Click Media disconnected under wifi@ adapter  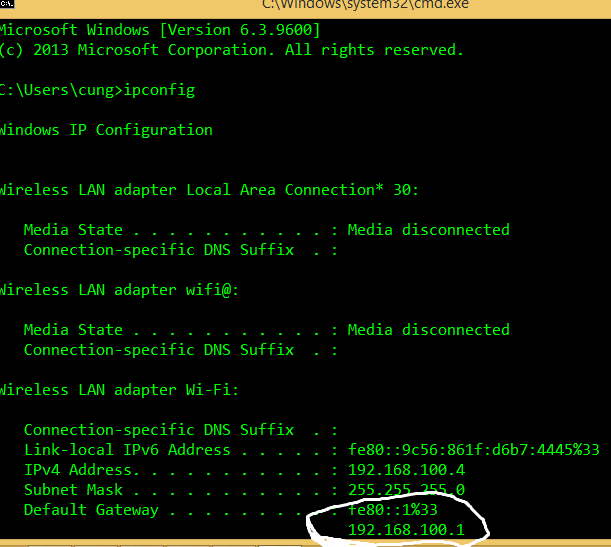(x=429, y=330)
